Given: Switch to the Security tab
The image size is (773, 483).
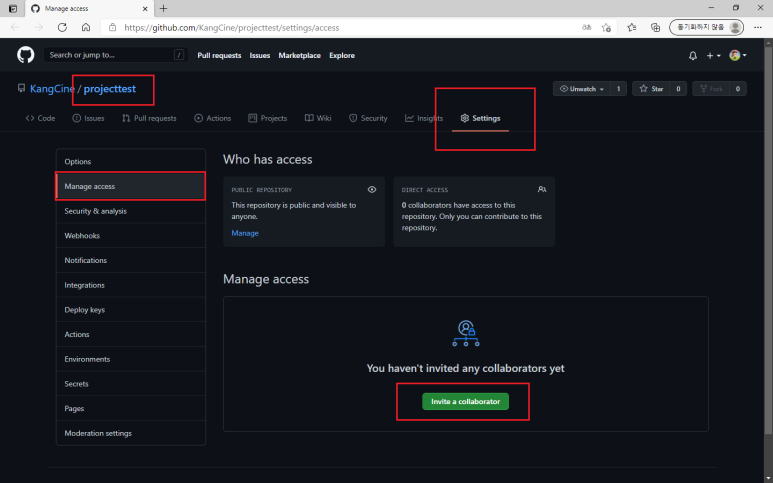Looking at the screenshot, I should click(368, 118).
